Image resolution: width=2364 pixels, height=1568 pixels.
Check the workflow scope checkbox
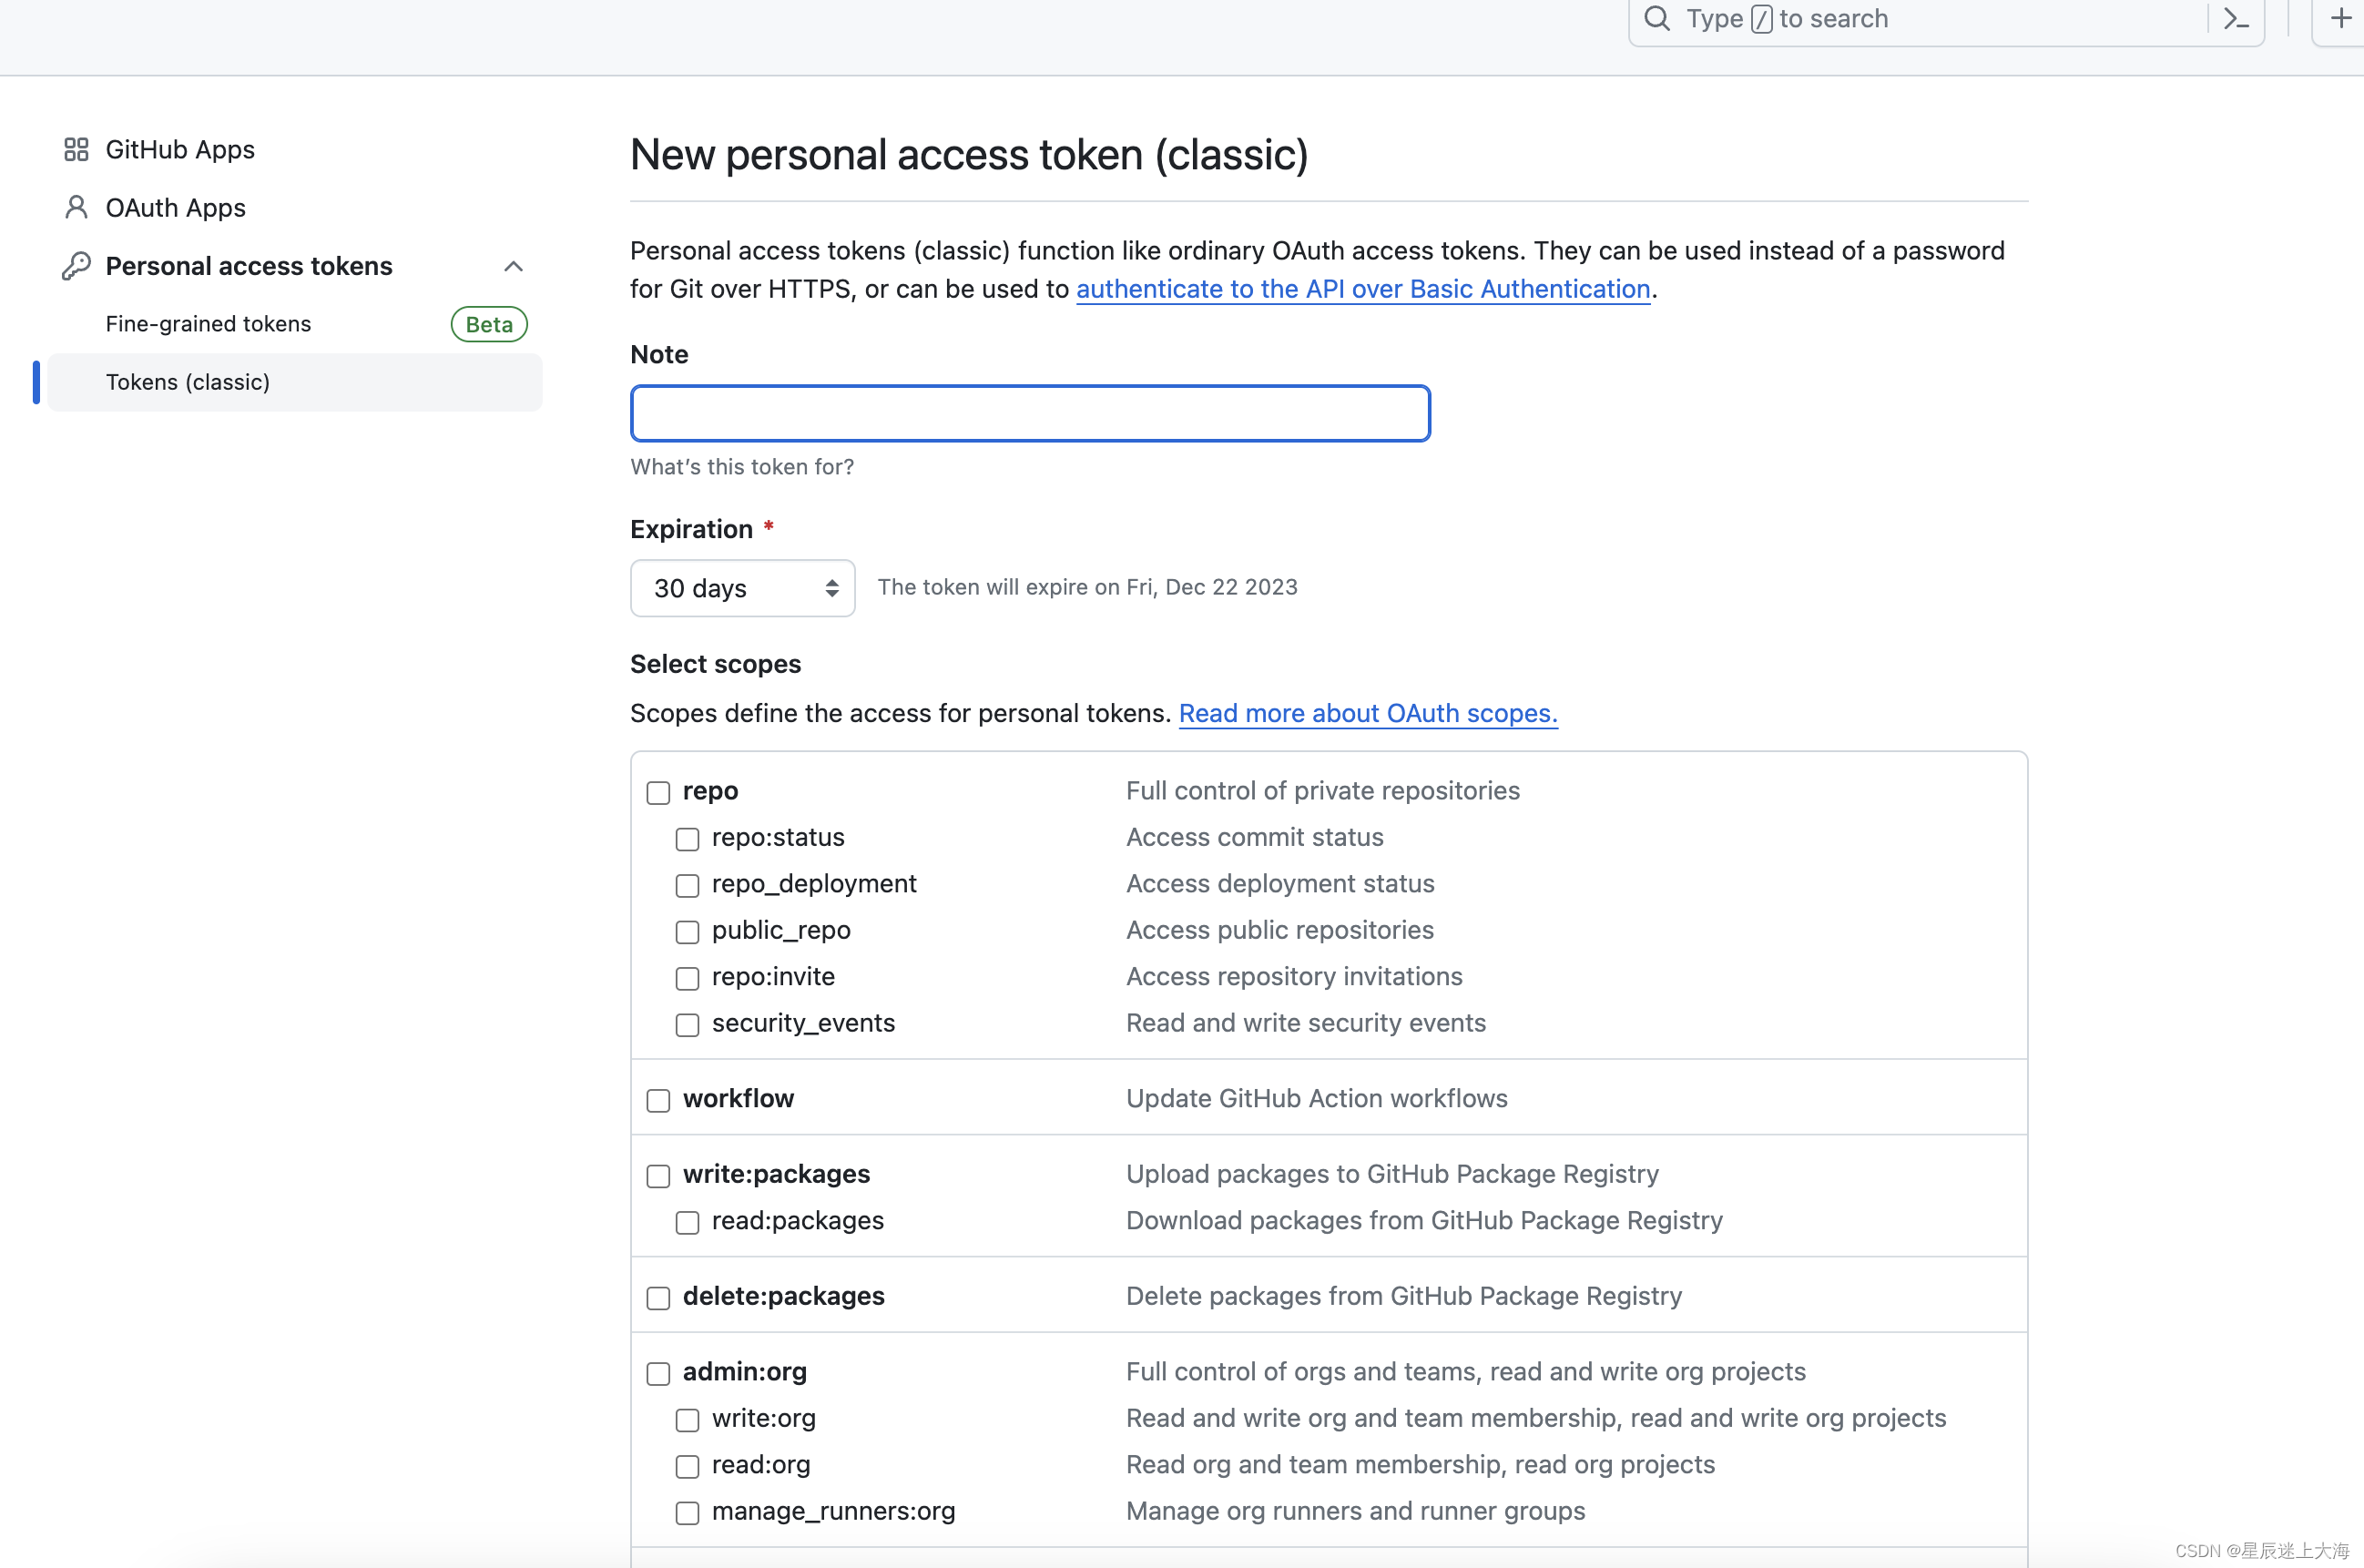(x=658, y=1101)
